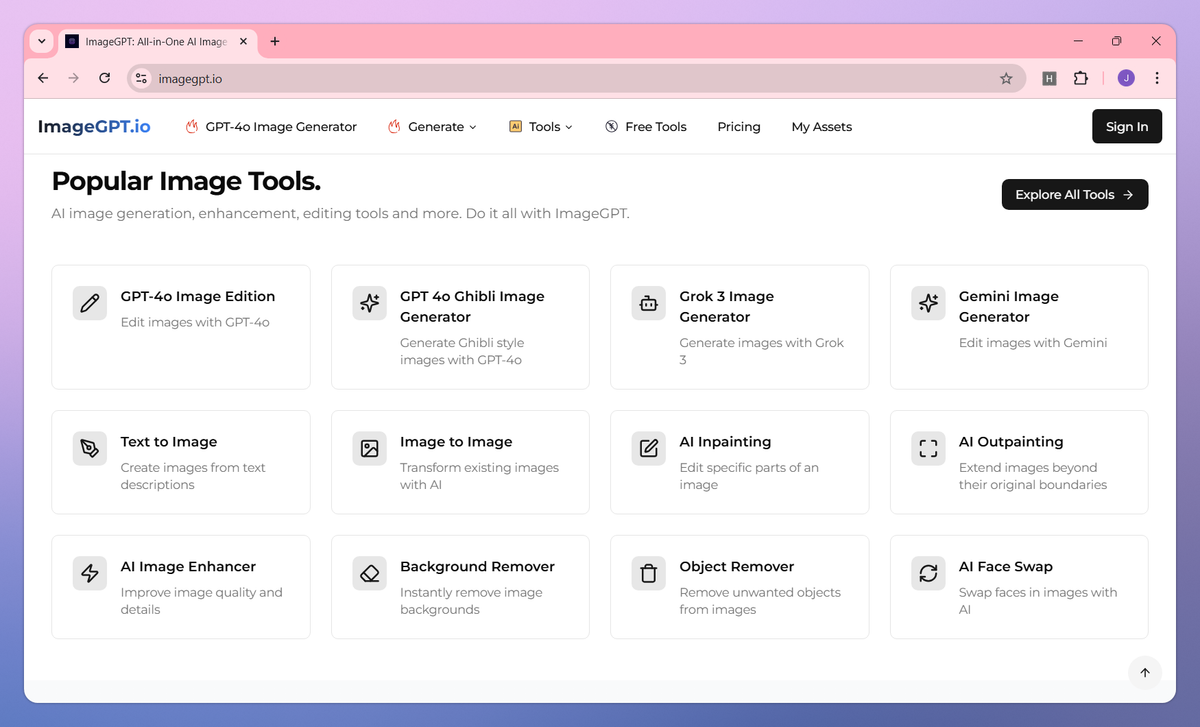The height and width of the screenshot is (727, 1200).
Task: Go to My Assets
Action: point(821,127)
